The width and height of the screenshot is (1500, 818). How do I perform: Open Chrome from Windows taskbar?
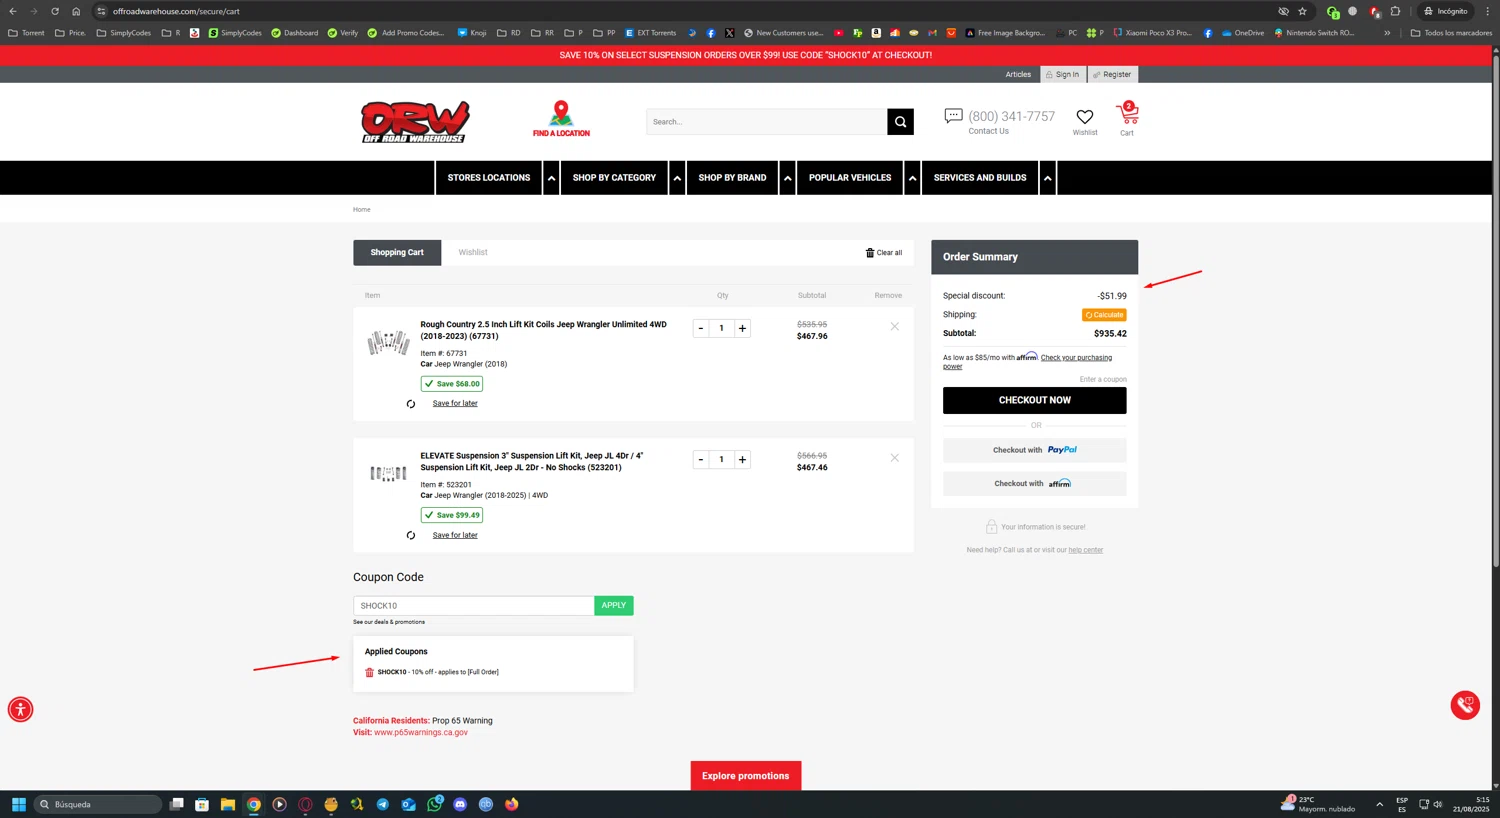[254, 804]
